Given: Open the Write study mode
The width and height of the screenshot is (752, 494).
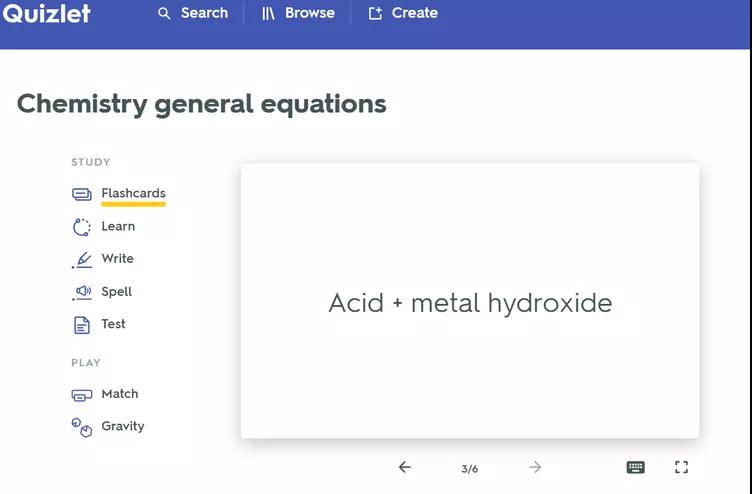Looking at the screenshot, I should coord(118,258).
